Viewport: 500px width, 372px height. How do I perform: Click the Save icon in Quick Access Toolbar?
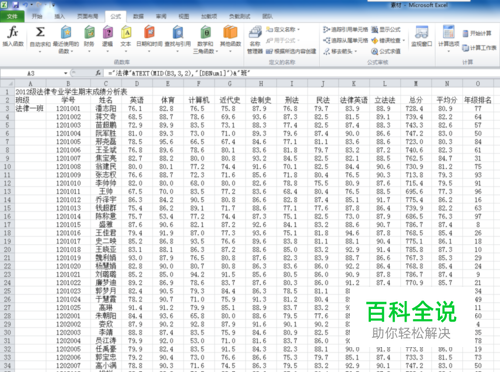click(x=15, y=5)
